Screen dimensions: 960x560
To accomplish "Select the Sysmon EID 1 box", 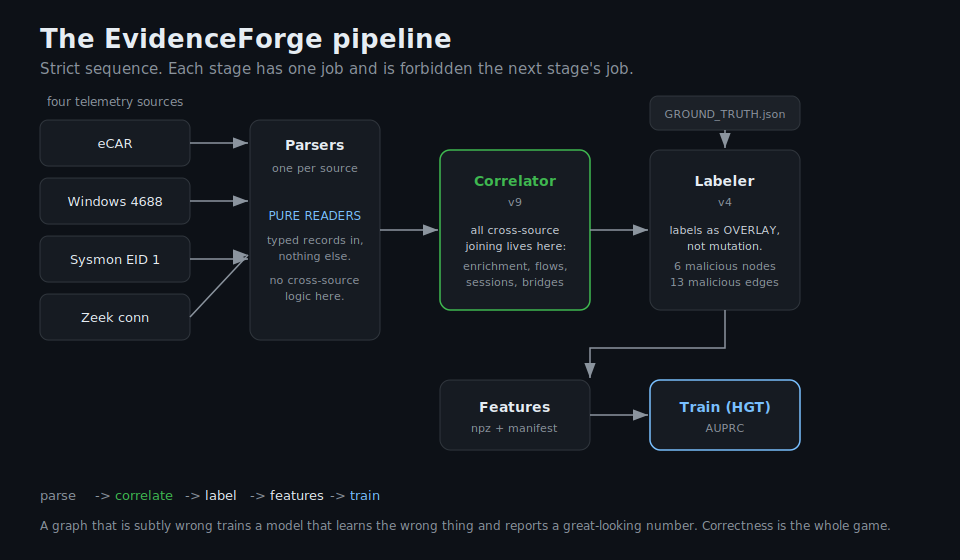I will [x=114, y=259].
